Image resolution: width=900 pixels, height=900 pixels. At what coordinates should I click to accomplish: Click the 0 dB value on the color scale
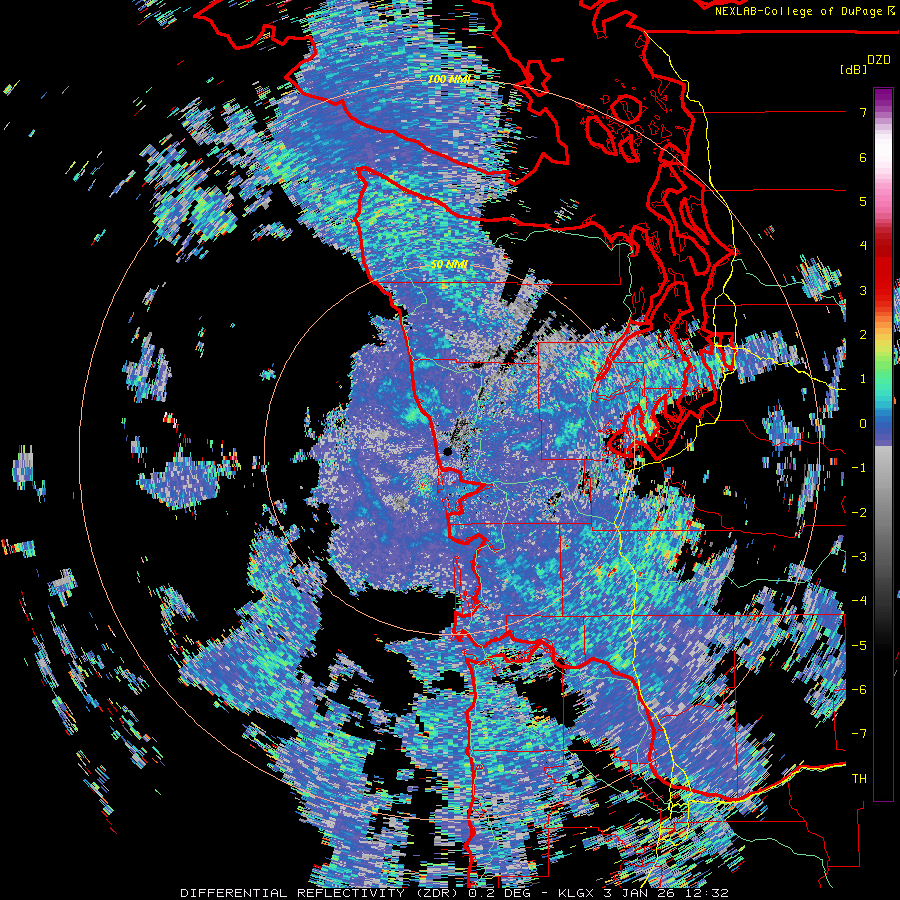[863, 424]
